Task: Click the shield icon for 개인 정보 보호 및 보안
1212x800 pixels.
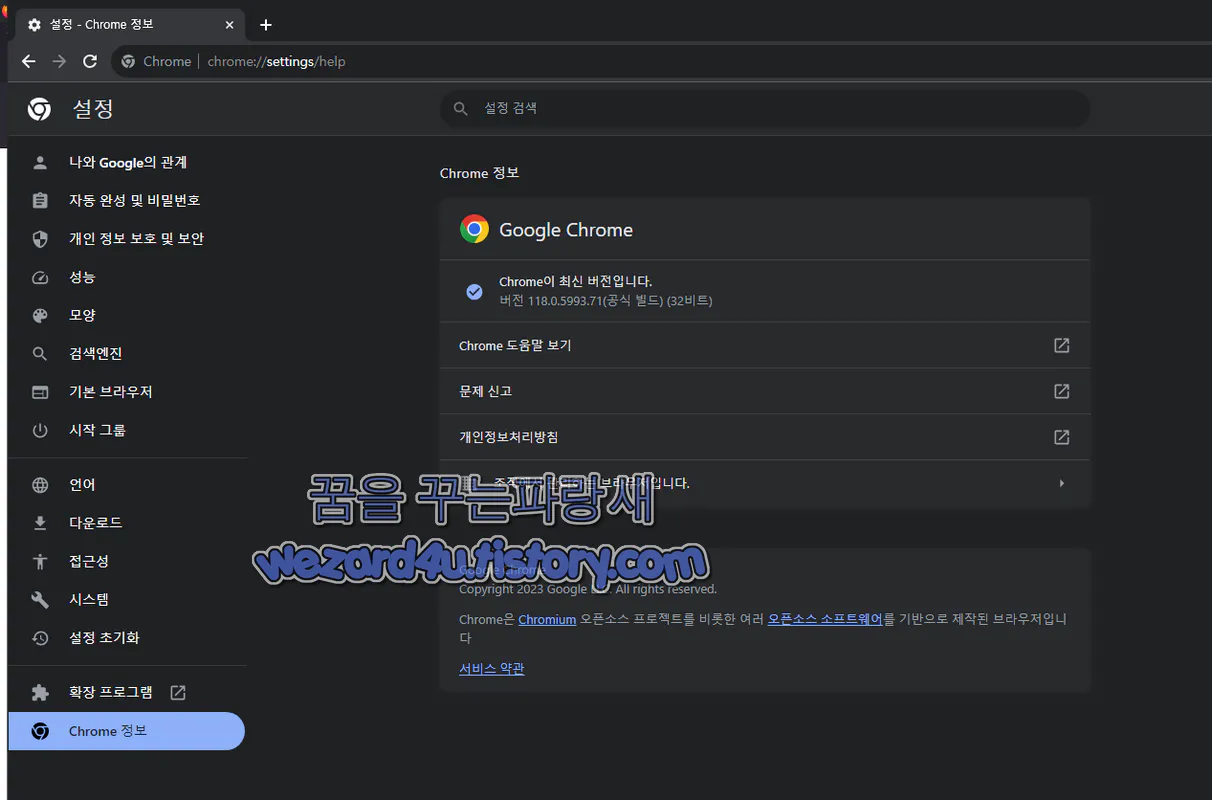Action: pyautogui.click(x=40, y=239)
